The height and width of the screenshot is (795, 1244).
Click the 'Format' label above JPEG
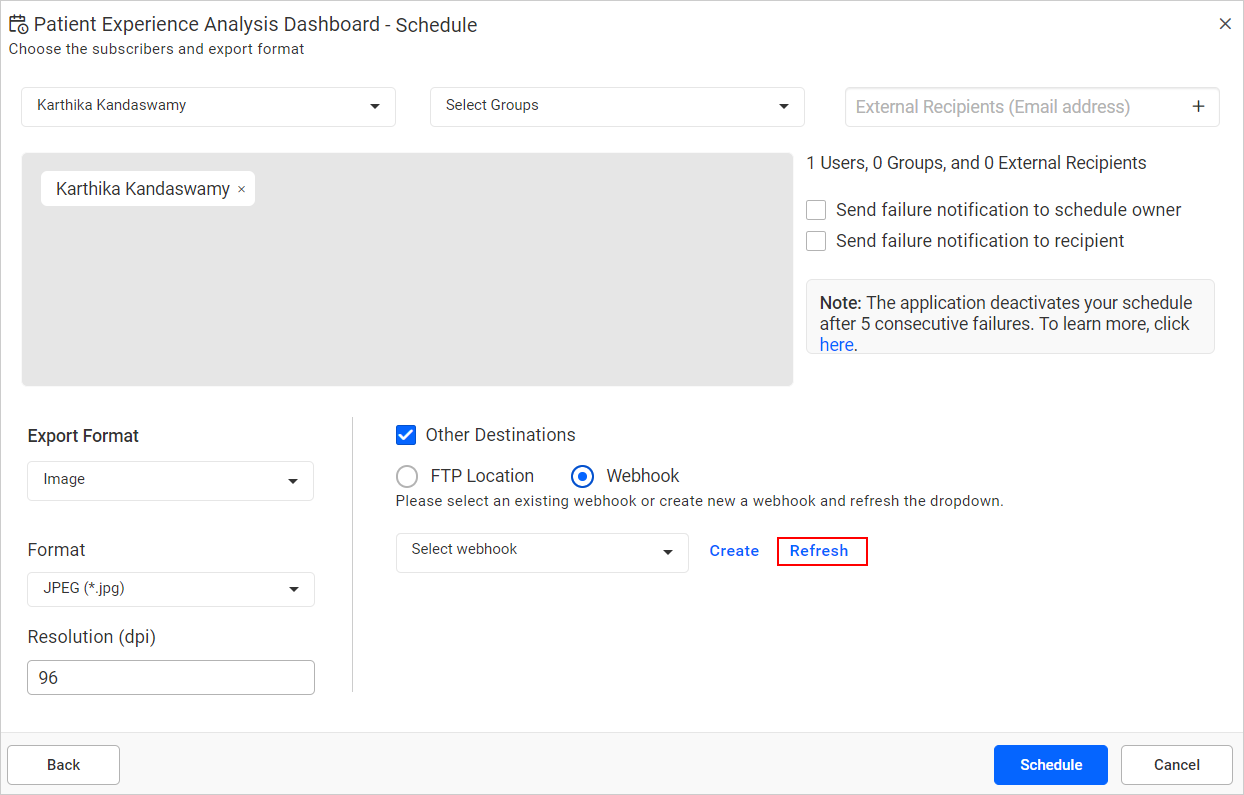click(x=56, y=550)
